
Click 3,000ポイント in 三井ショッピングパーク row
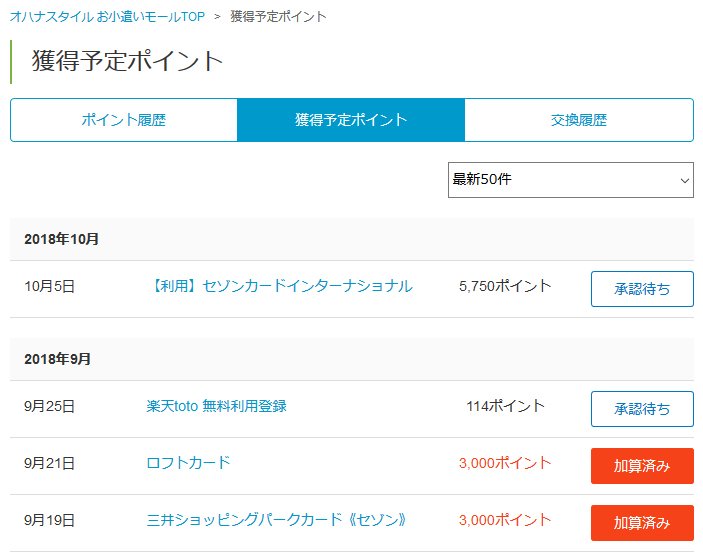click(x=505, y=520)
